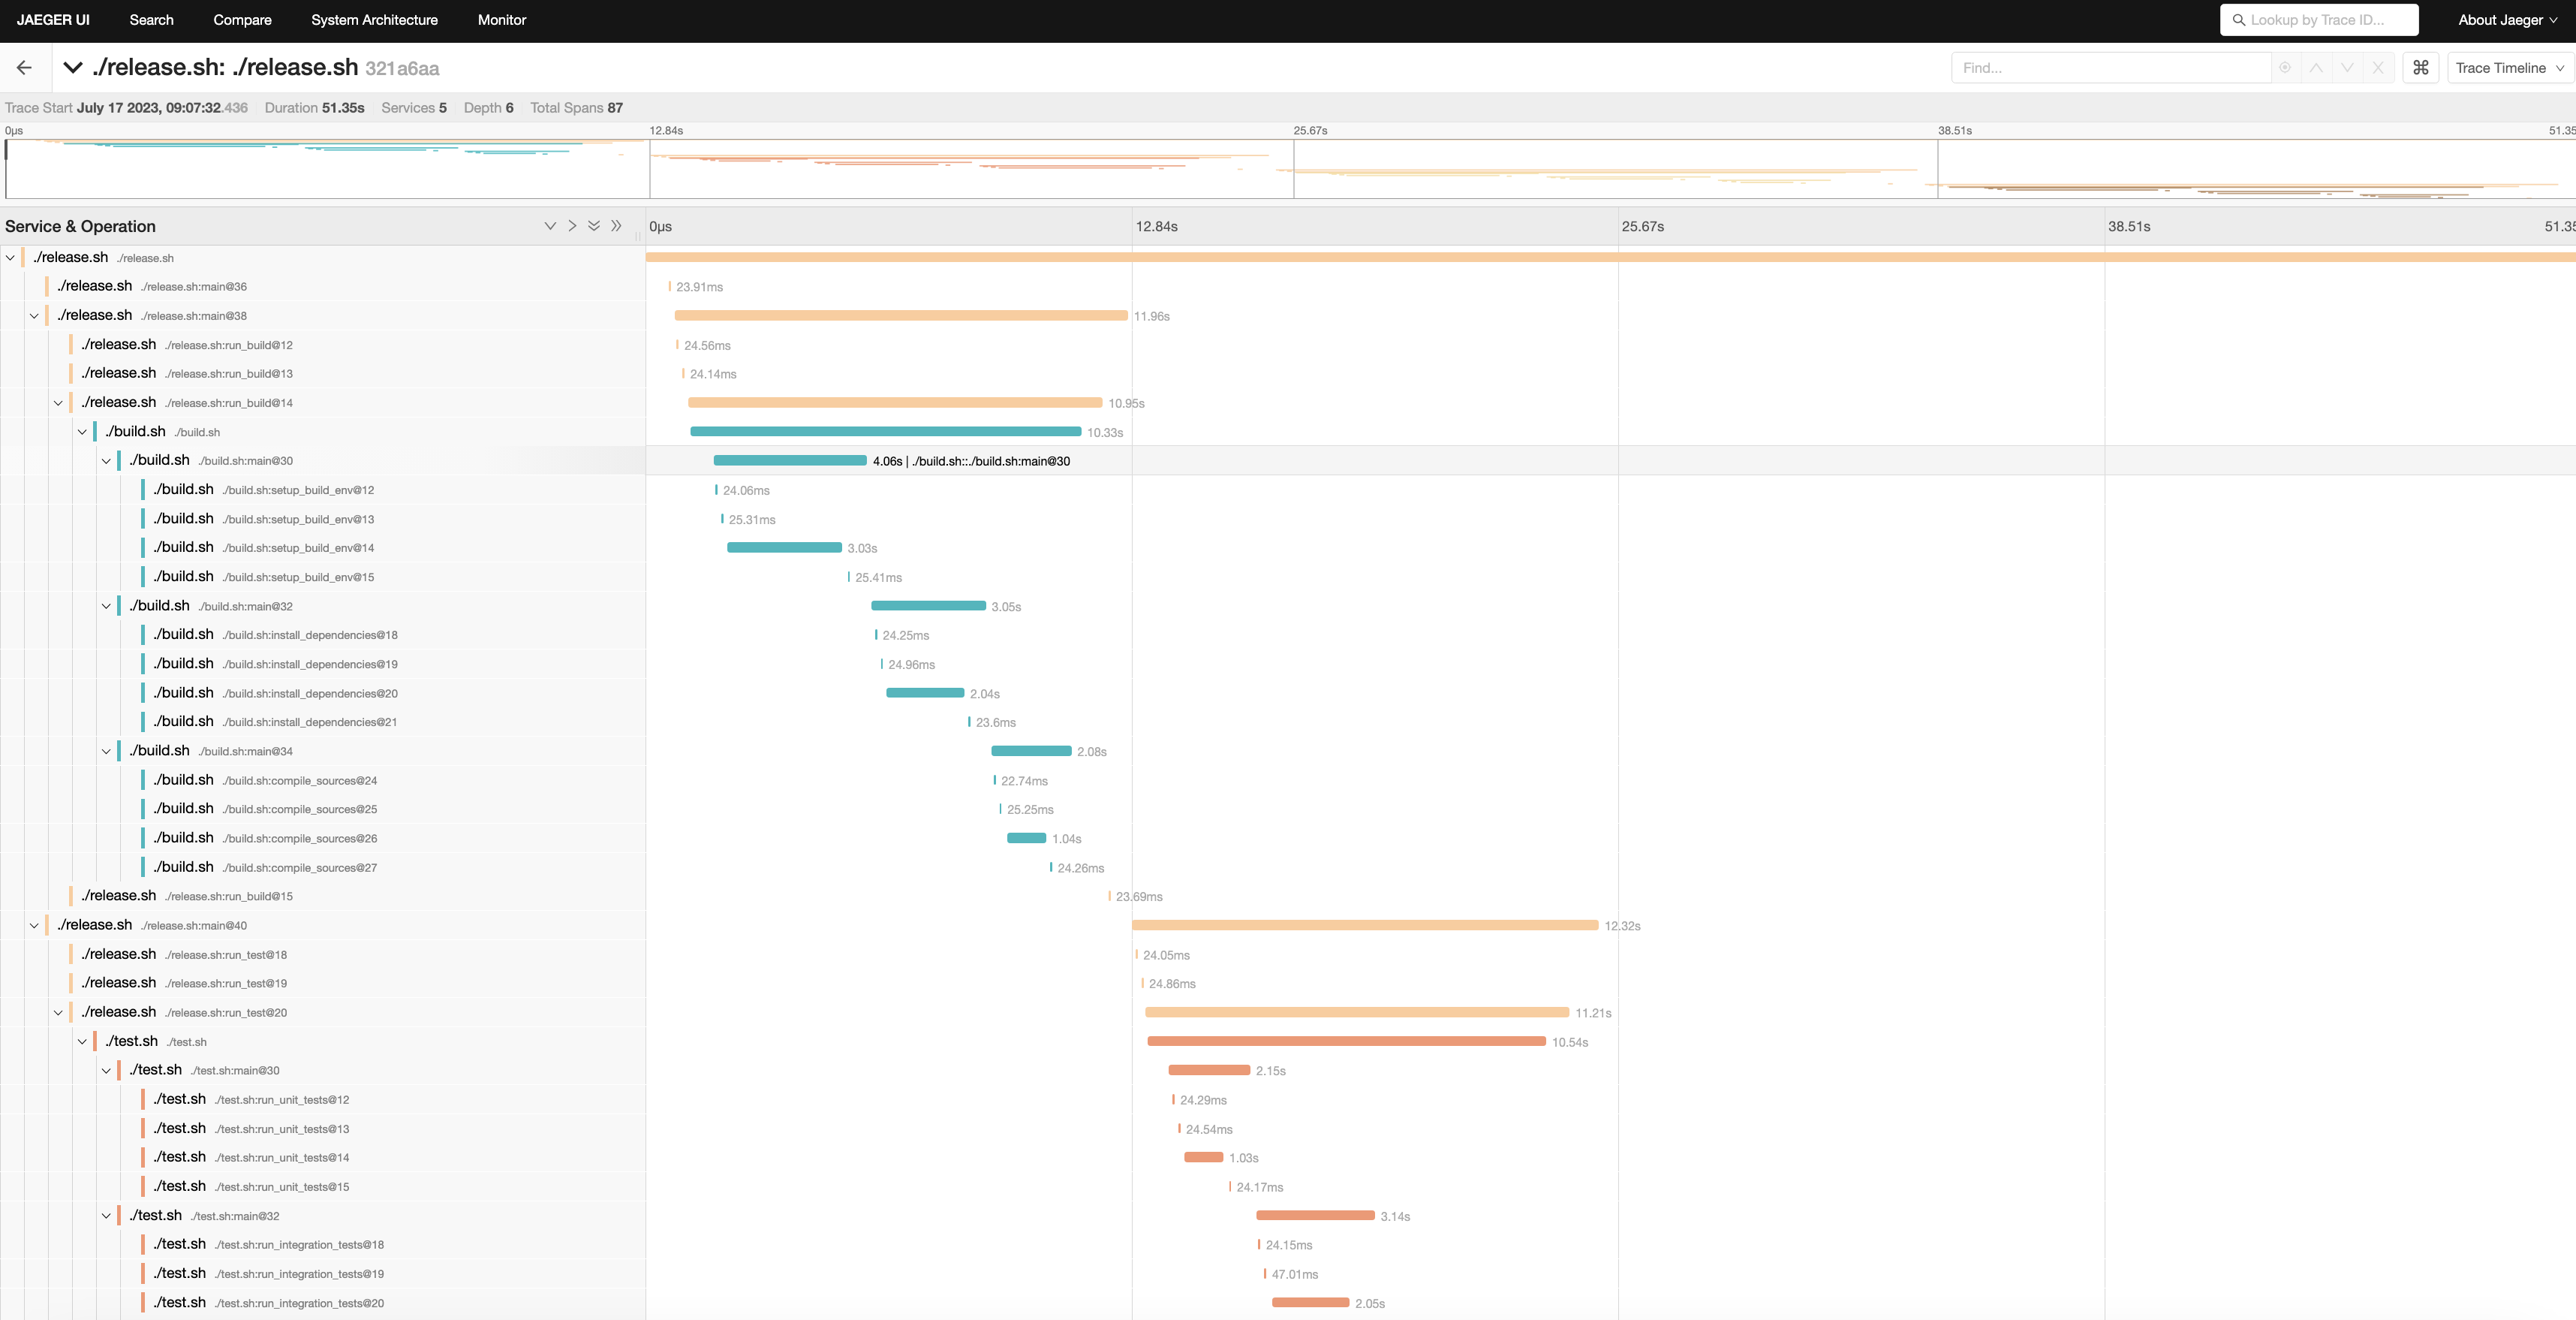Collapse the ./build.sh main@32 span row
Image resolution: width=2576 pixels, height=1320 pixels.
tap(106, 606)
